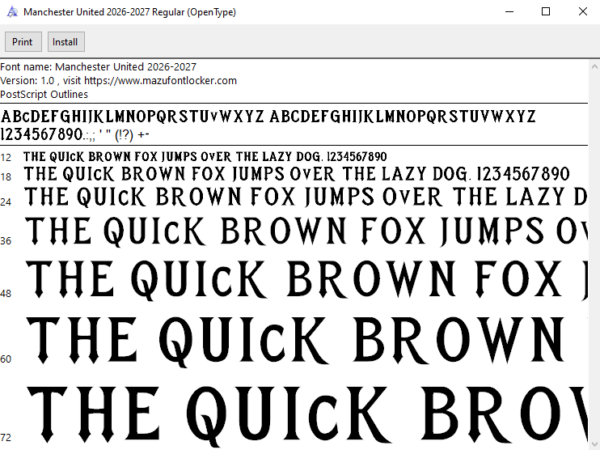Click the 12-point quick brown fox sample

click(205, 157)
